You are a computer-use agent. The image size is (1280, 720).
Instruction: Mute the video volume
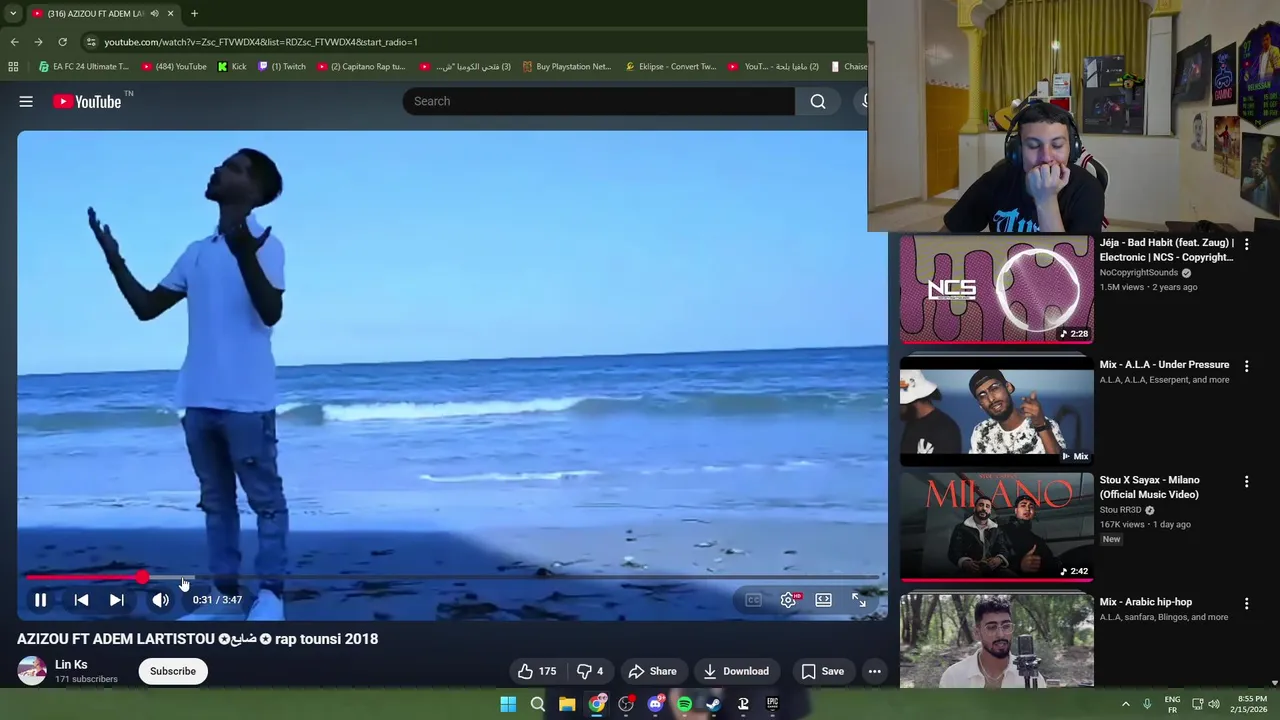tap(160, 600)
